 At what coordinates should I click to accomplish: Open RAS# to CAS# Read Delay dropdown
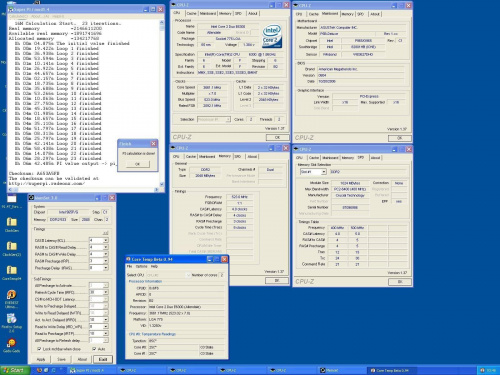coord(106,247)
